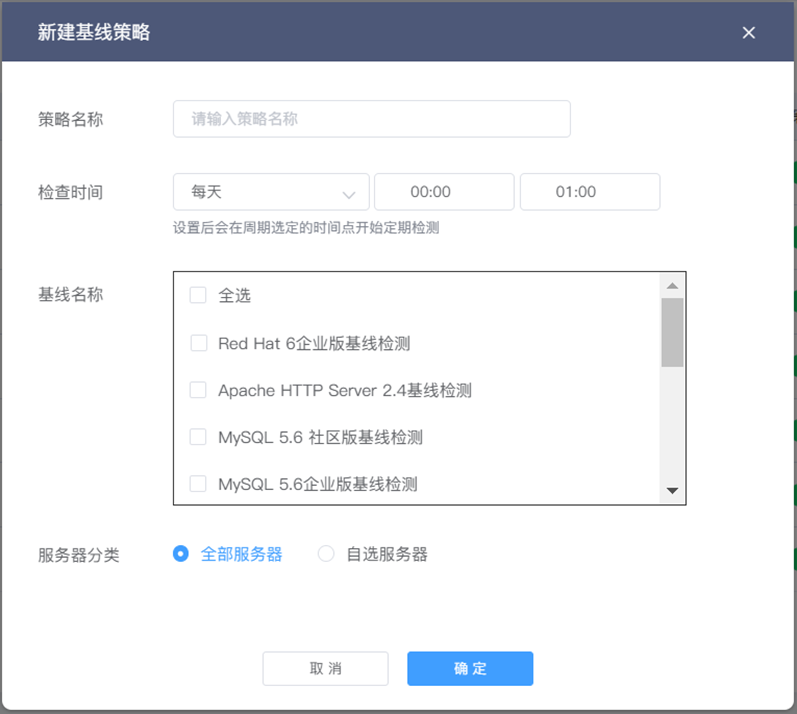Close the 新建基线策略 dialog with X icon
797x714 pixels.
[x=748, y=33]
